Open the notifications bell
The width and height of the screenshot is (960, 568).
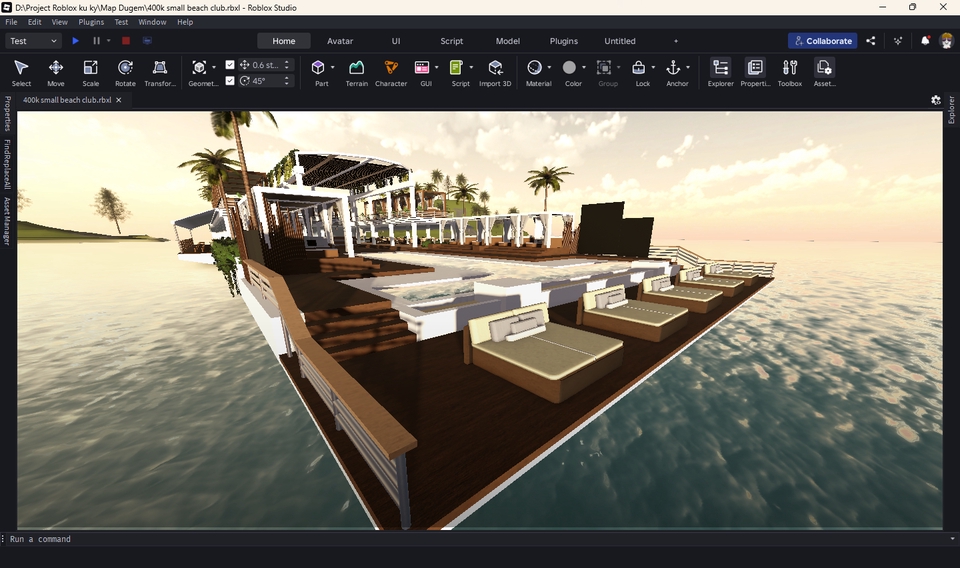click(x=925, y=41)
